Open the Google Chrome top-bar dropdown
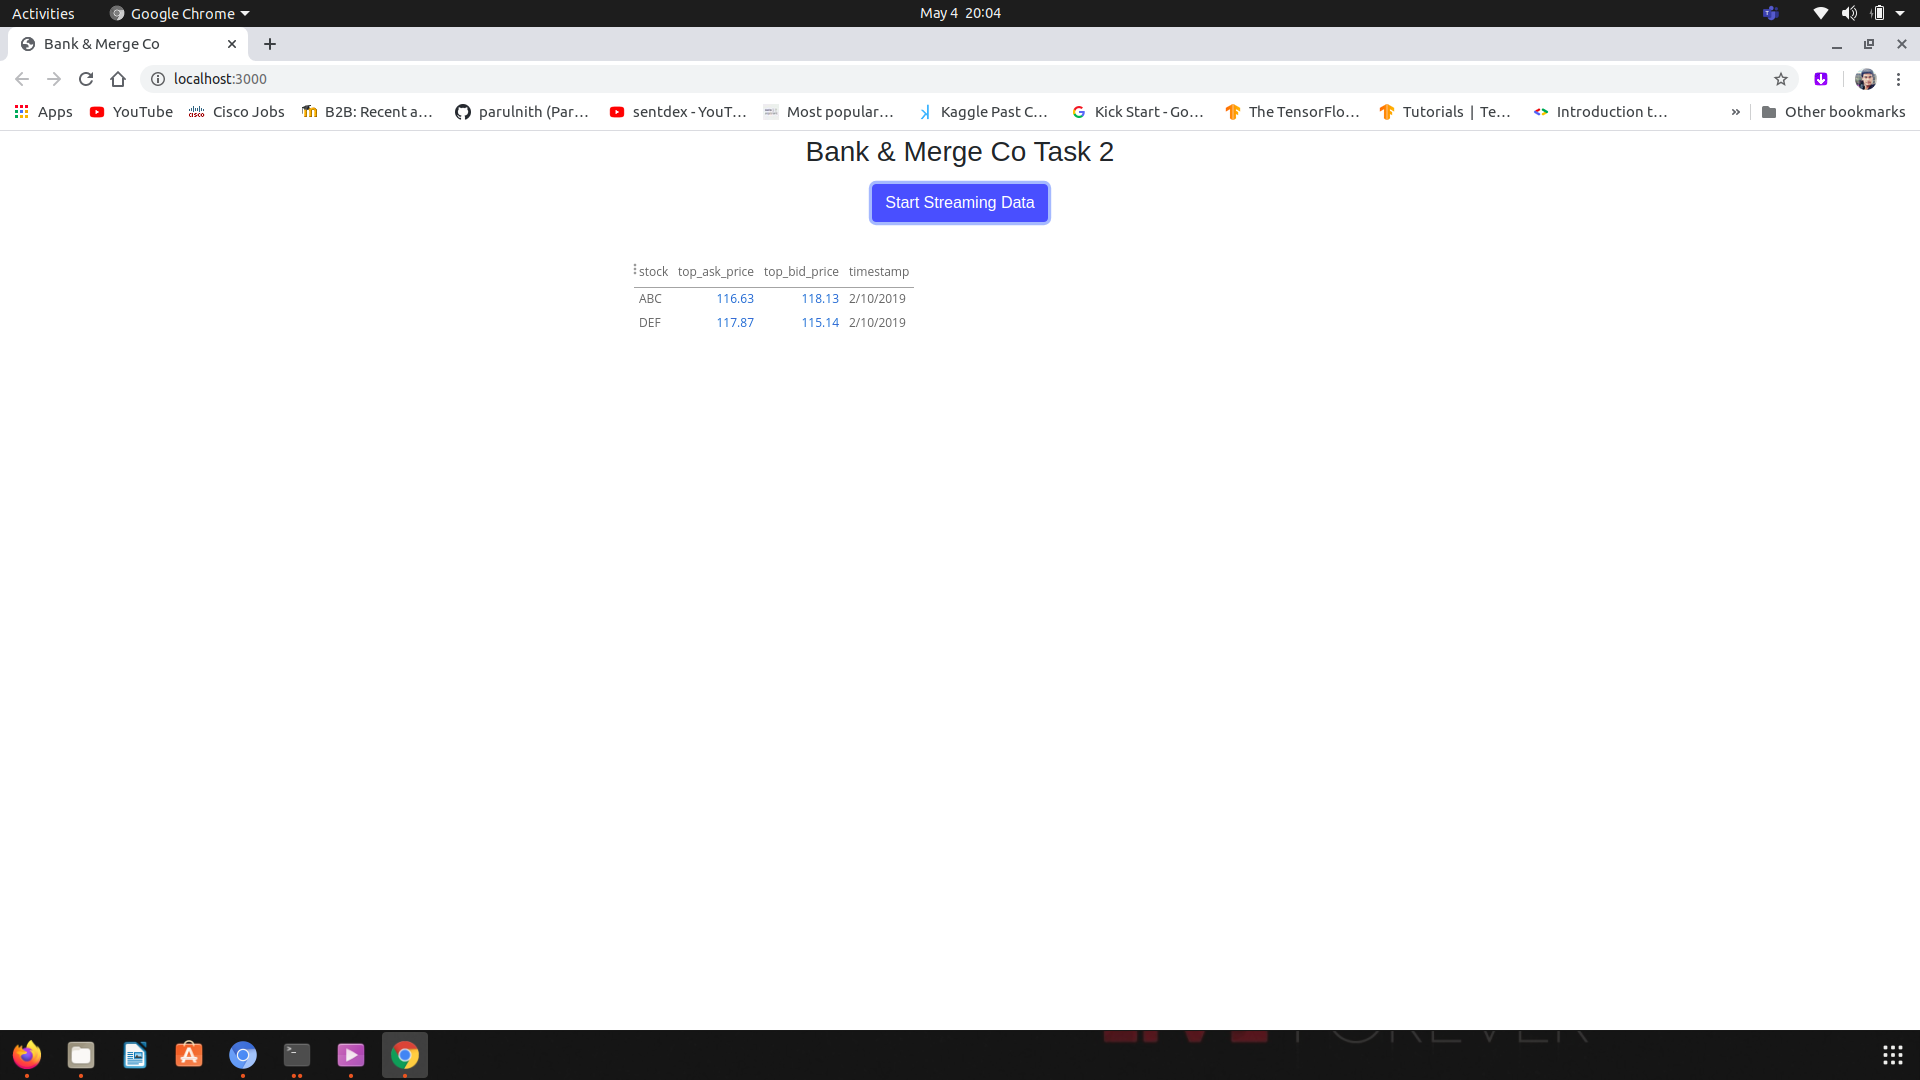The height and width of the screenshot is (1080, 1920). click(x=178, y=13)
